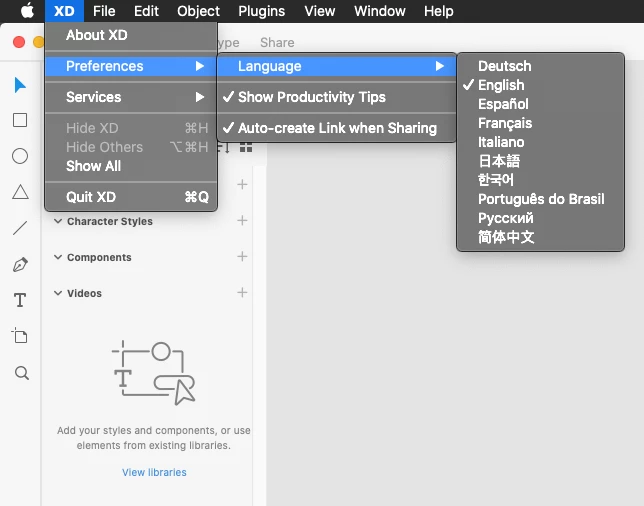Viewport: 644px width, 506px height.
Task: Add a new Component
Action: (242, 257)
